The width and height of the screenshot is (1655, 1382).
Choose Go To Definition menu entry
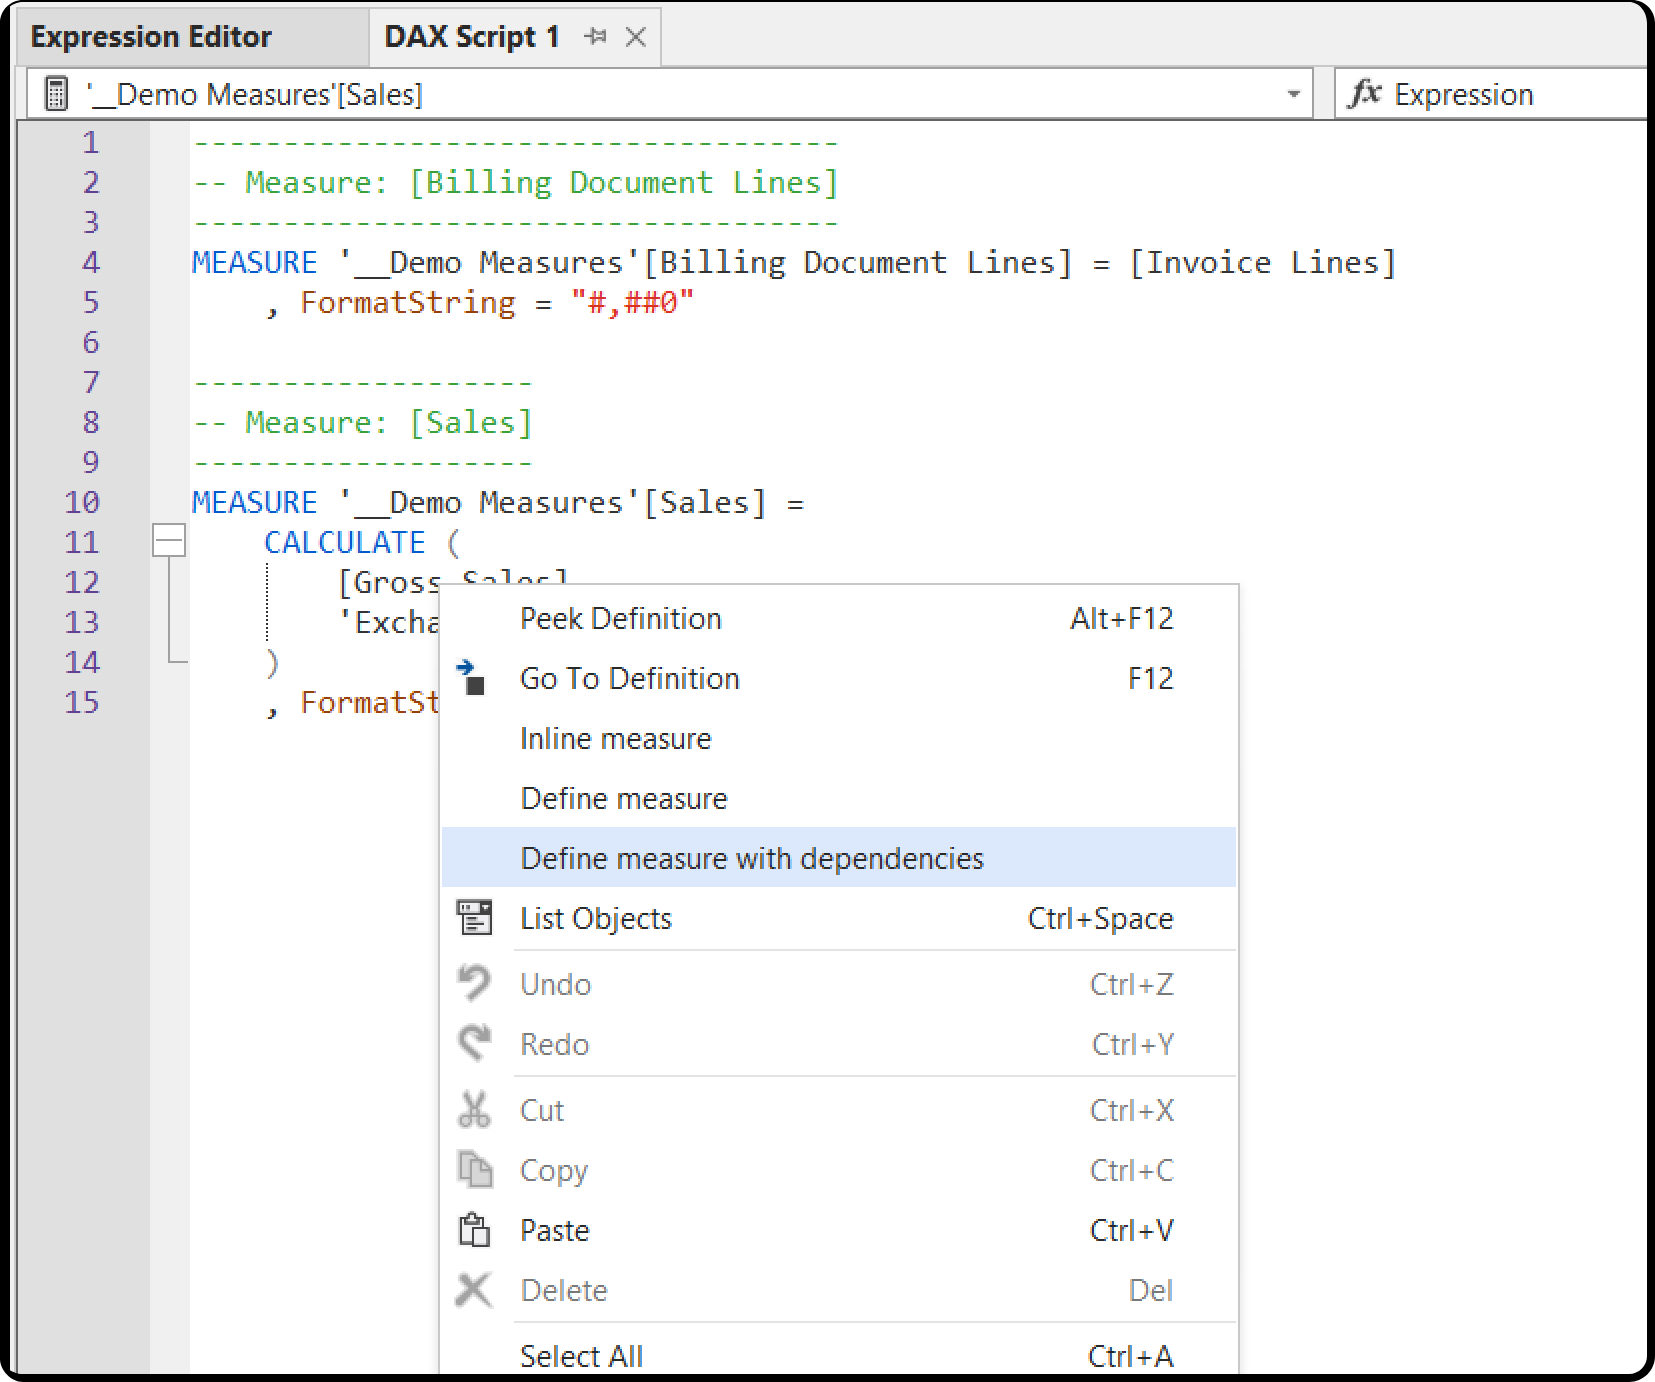[x=839, y=678]
